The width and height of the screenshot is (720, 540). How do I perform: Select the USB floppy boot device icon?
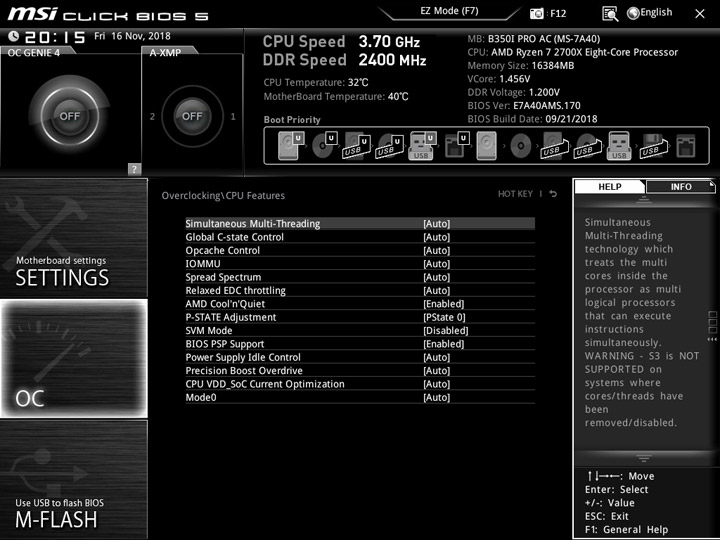pos(653,146)
